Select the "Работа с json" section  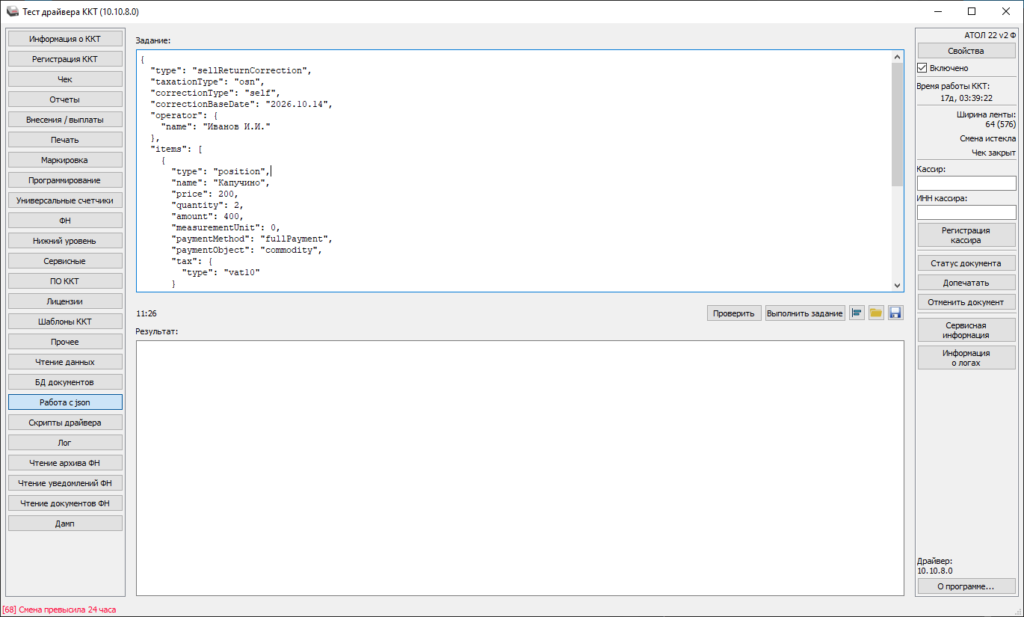click(65, 403)
